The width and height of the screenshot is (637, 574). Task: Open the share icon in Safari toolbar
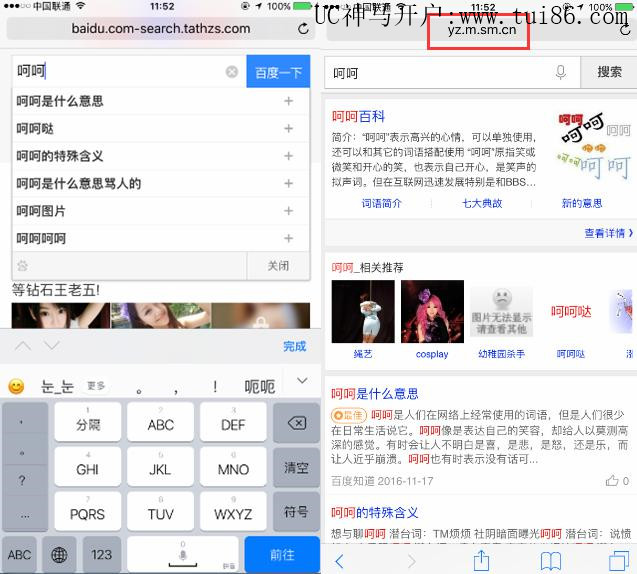pos(481,561)
